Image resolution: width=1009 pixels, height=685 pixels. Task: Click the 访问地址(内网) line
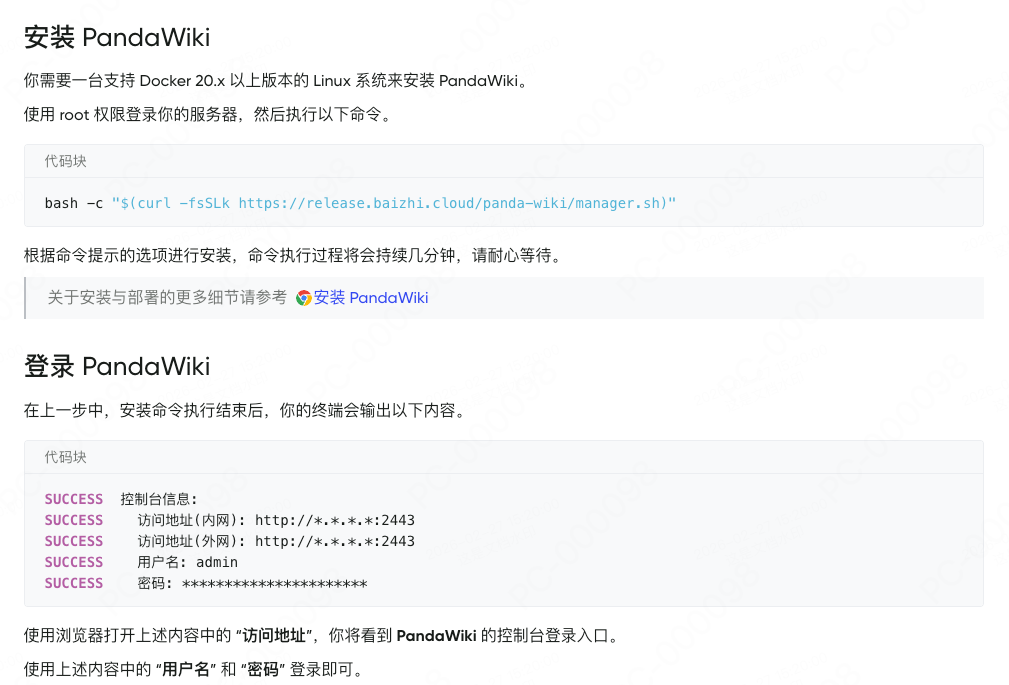pos(230,520)
